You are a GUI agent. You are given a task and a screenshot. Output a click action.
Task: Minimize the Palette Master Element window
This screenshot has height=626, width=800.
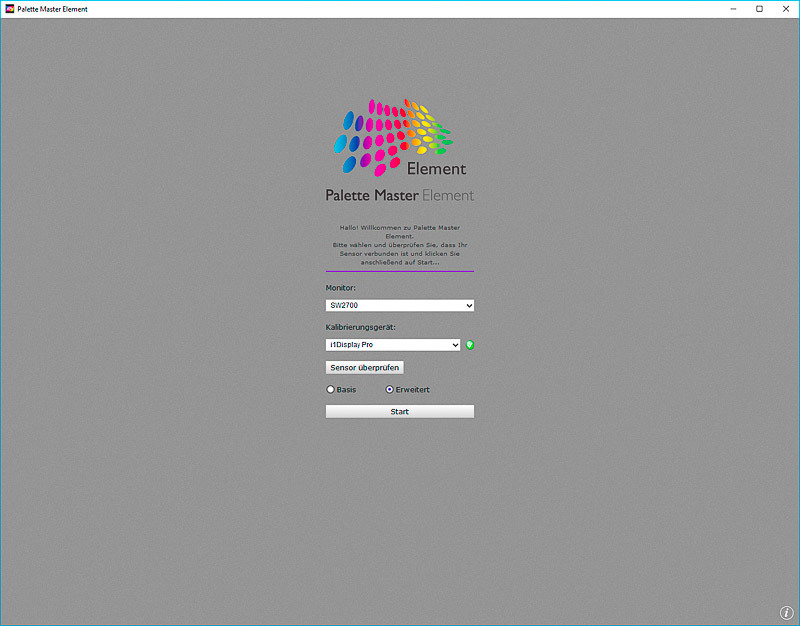click(x=733, y=9)
